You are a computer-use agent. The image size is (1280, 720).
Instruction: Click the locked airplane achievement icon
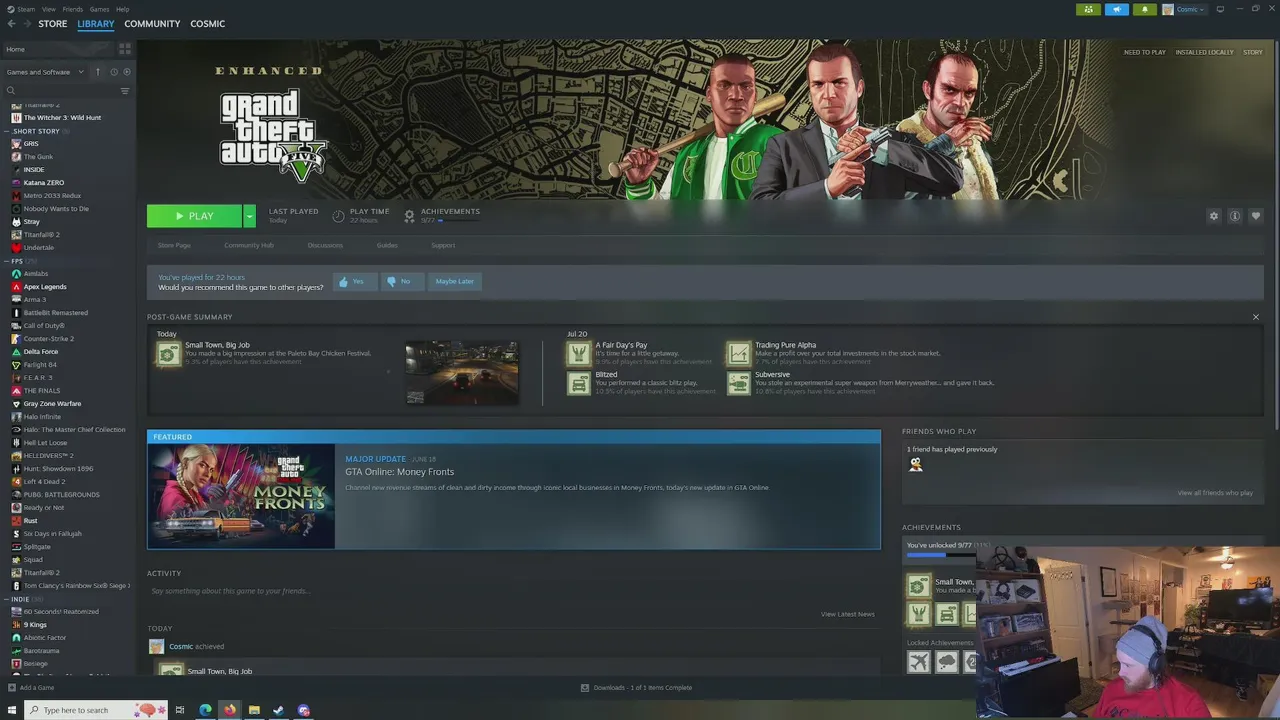tap(918, 661)
